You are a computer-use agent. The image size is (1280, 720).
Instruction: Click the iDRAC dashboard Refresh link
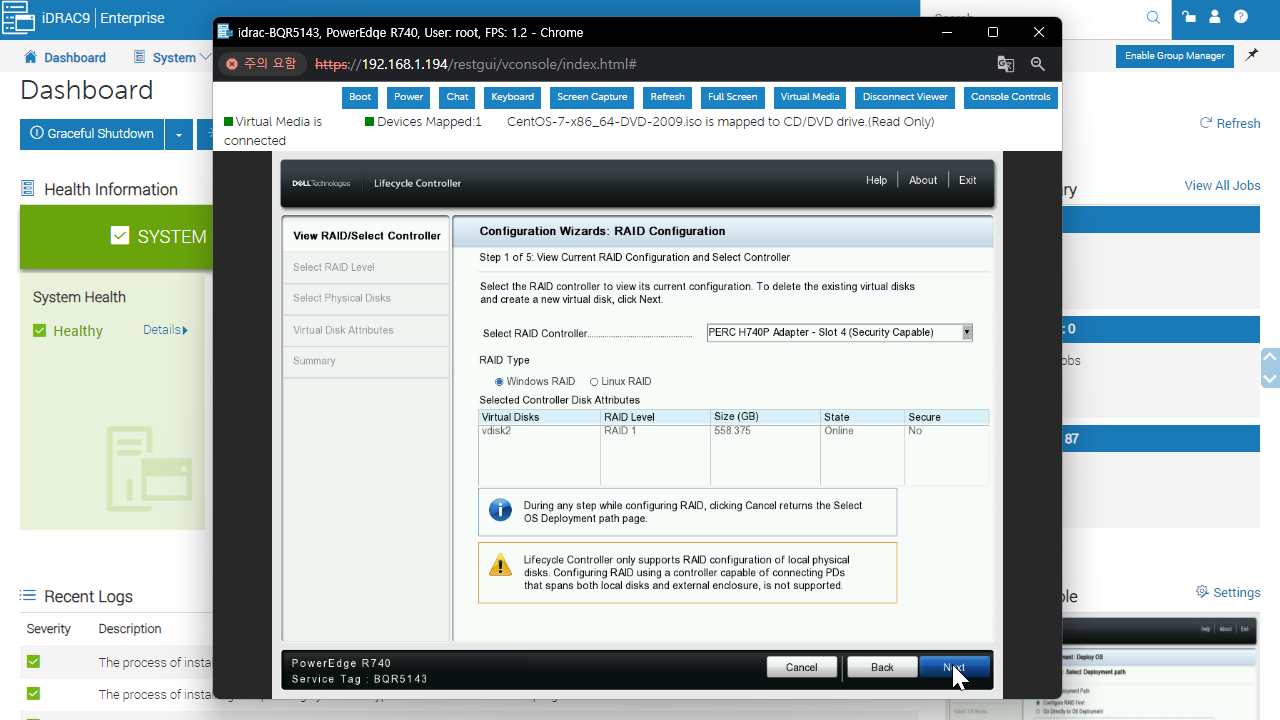point(1230,123)
